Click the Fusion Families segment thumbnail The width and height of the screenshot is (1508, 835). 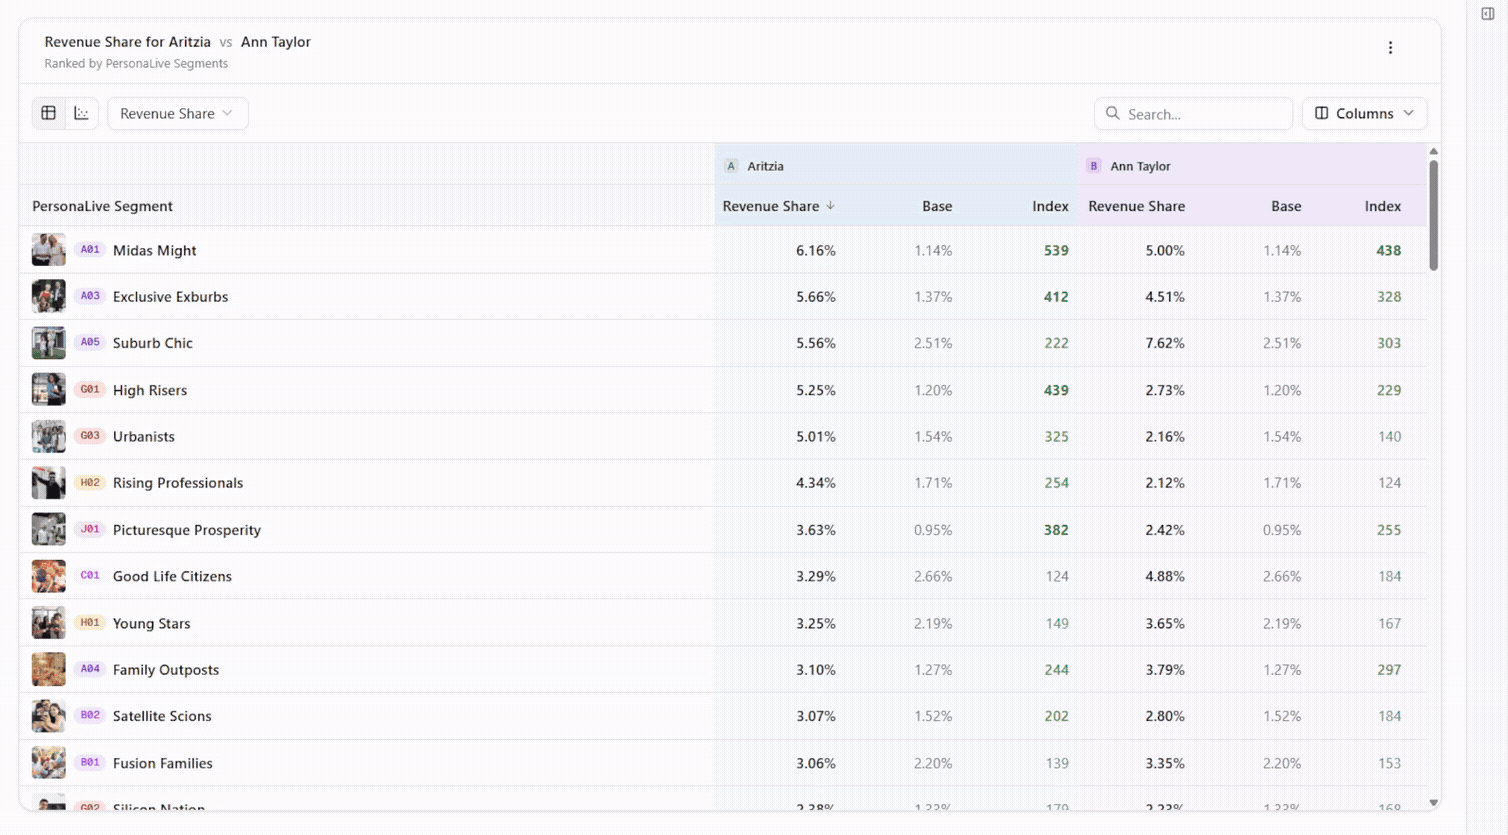coord(48,763)
